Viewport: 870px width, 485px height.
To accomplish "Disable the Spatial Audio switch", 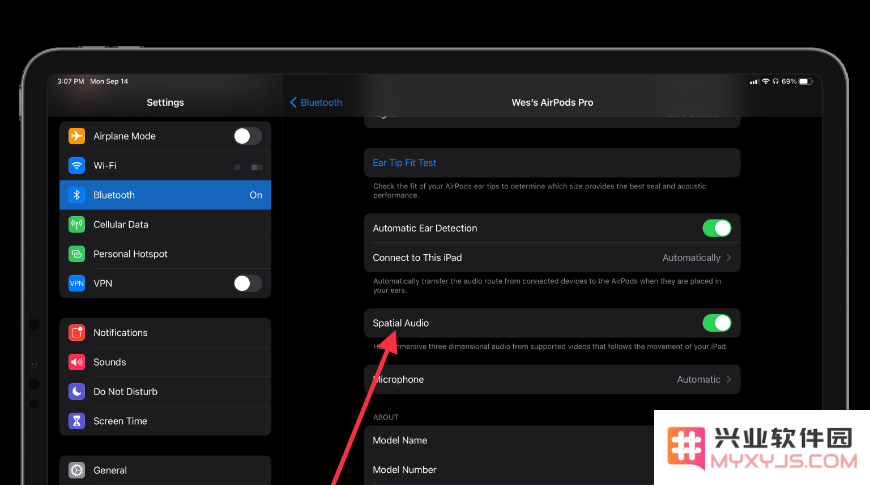I will click(x=717, y=323).
